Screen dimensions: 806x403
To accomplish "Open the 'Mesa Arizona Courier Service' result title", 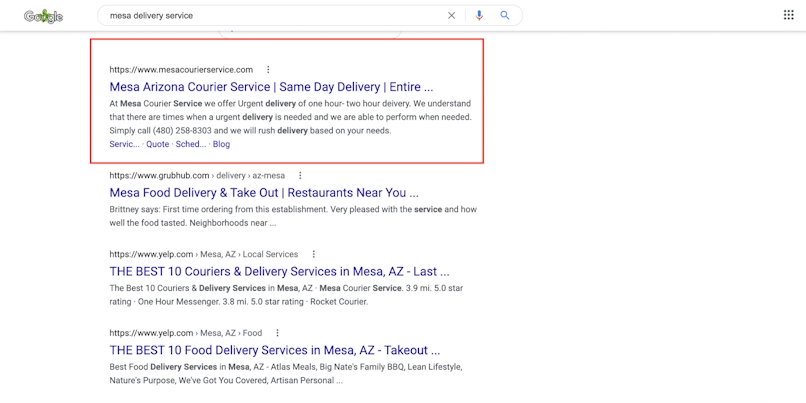I will (271, 86).
